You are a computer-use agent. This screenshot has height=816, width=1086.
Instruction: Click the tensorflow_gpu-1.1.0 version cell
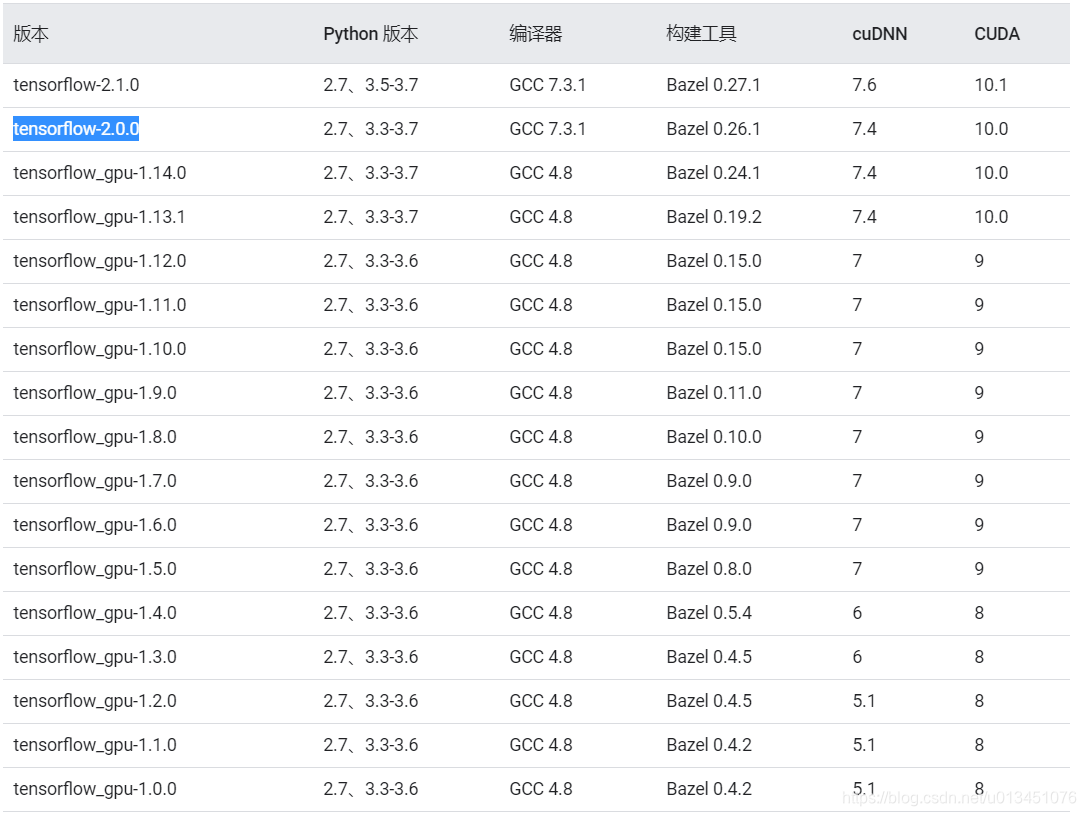pyautogui.click(x=95, y=745)
